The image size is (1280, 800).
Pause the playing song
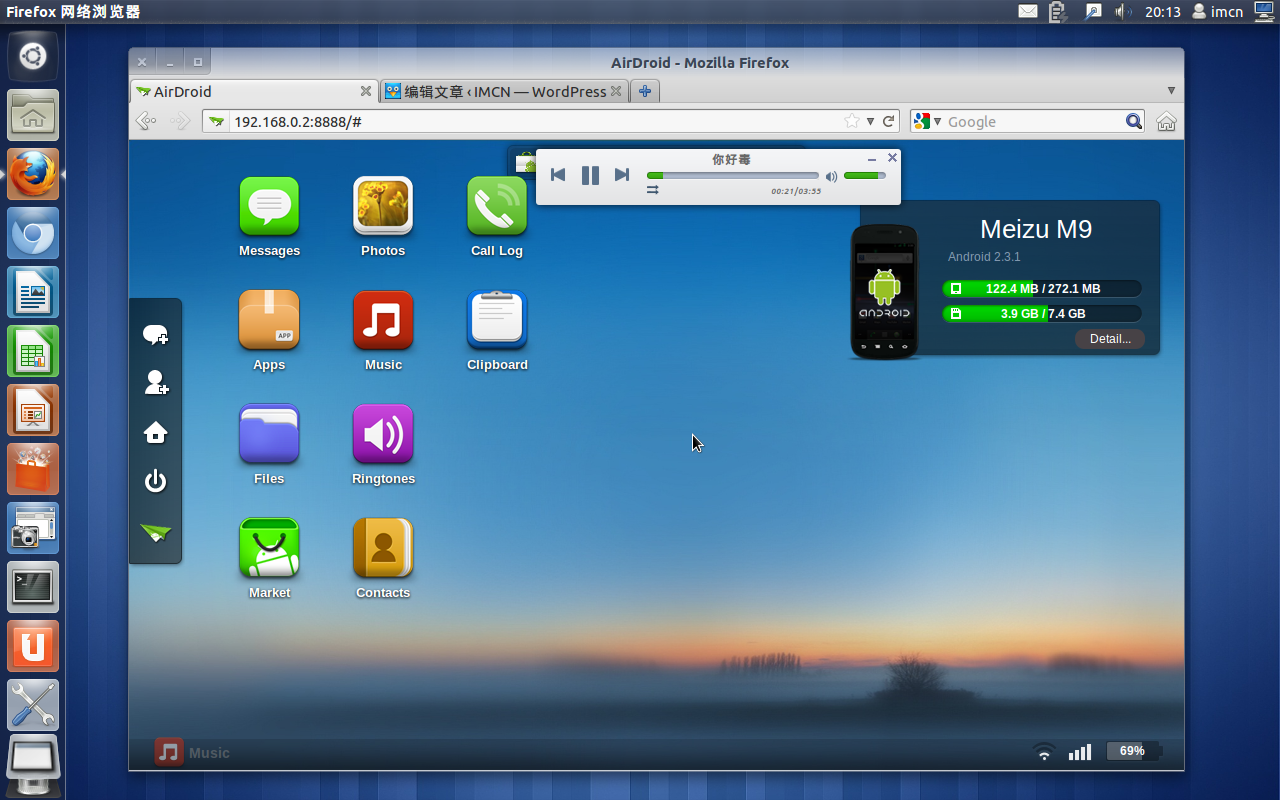(590, 176)
